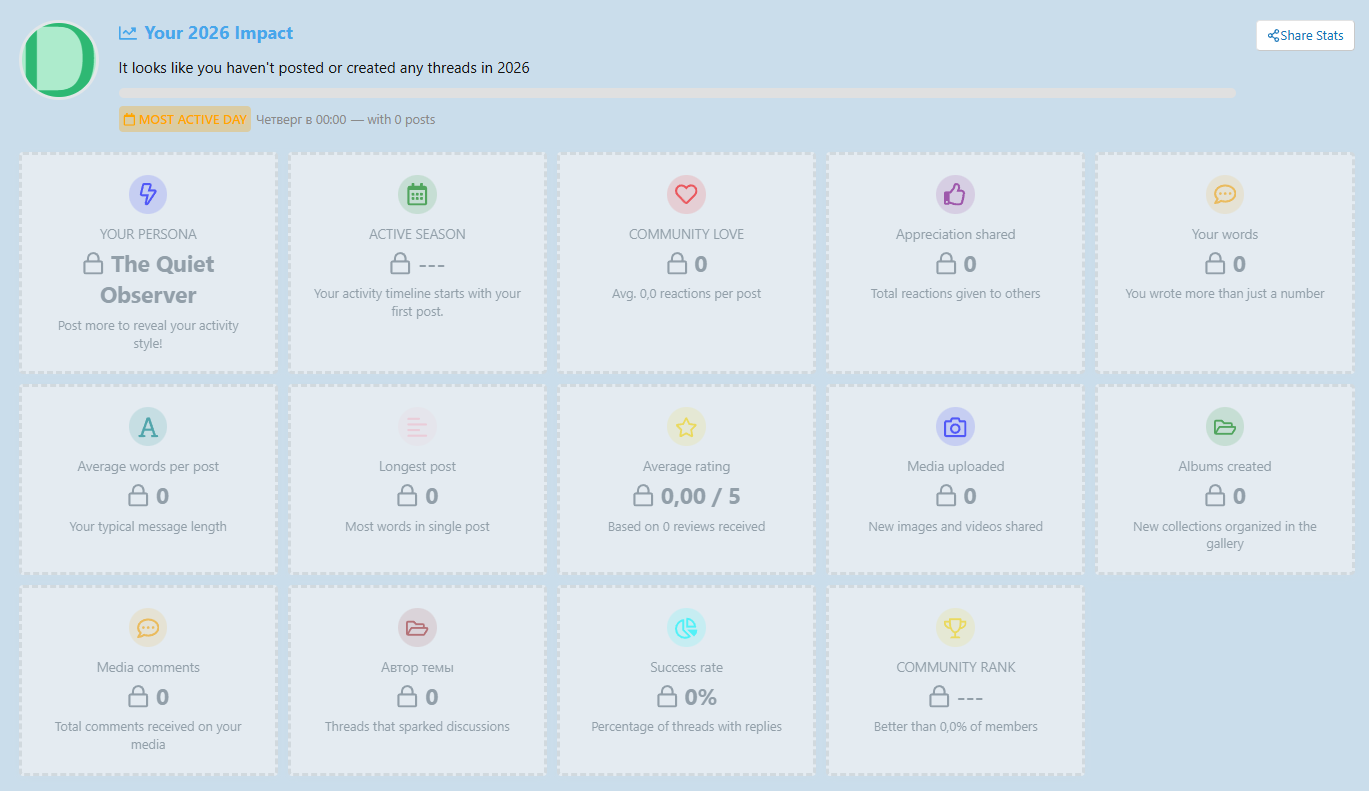Click the star Average rating icon

(x=686, y=427)
